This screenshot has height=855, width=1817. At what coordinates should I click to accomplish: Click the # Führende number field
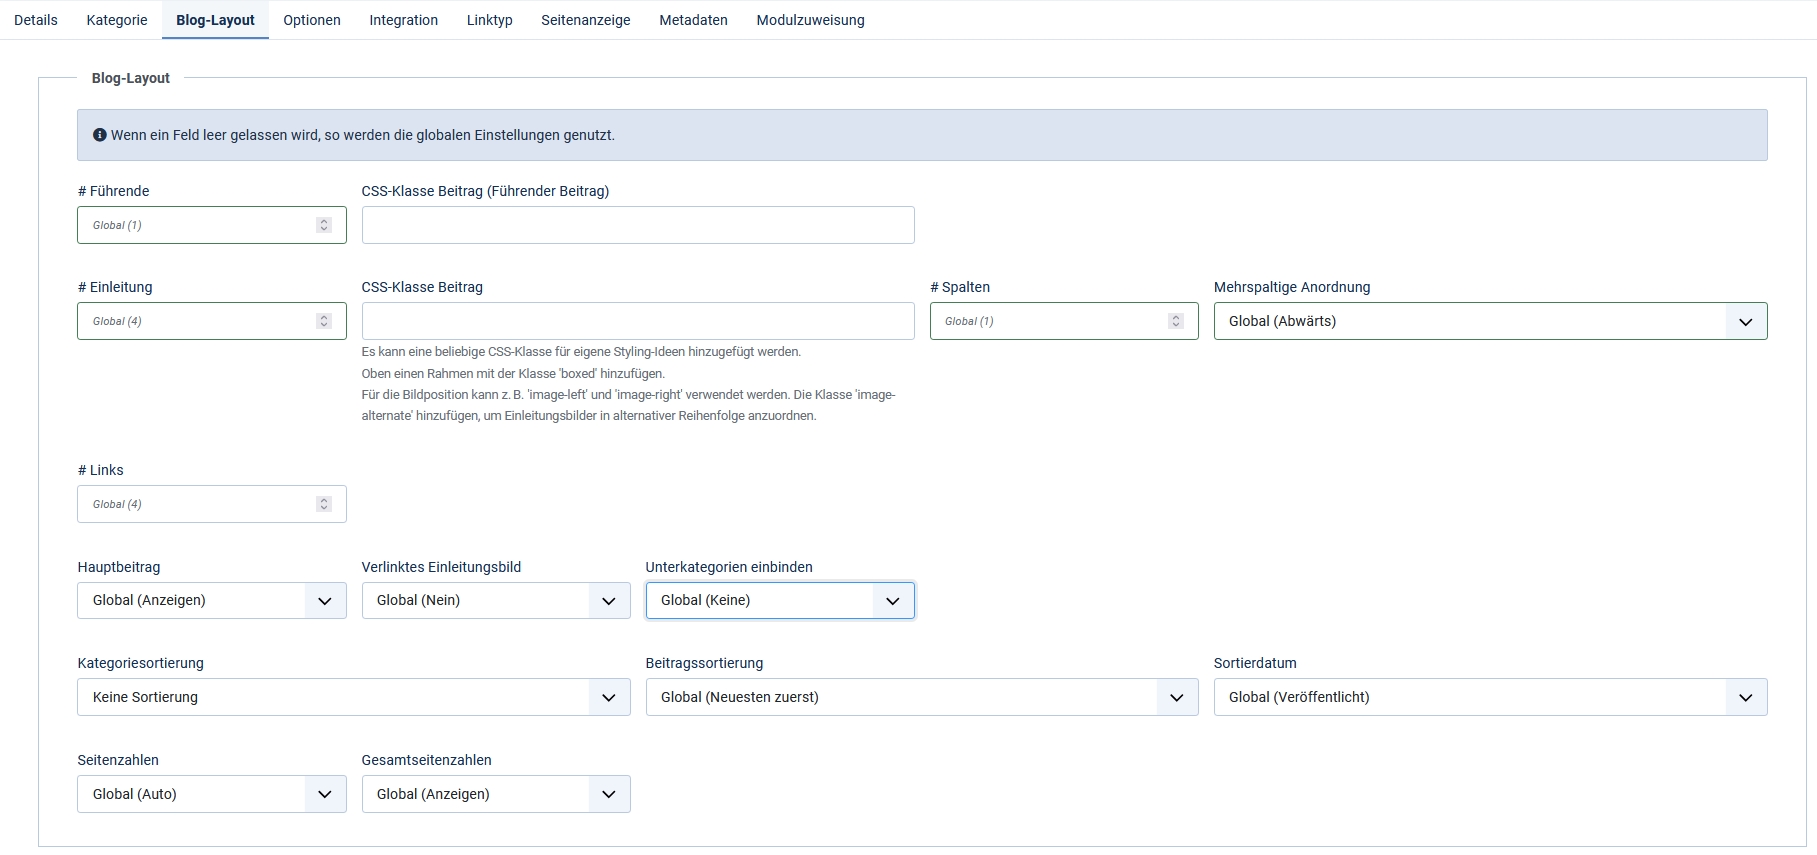212,225
